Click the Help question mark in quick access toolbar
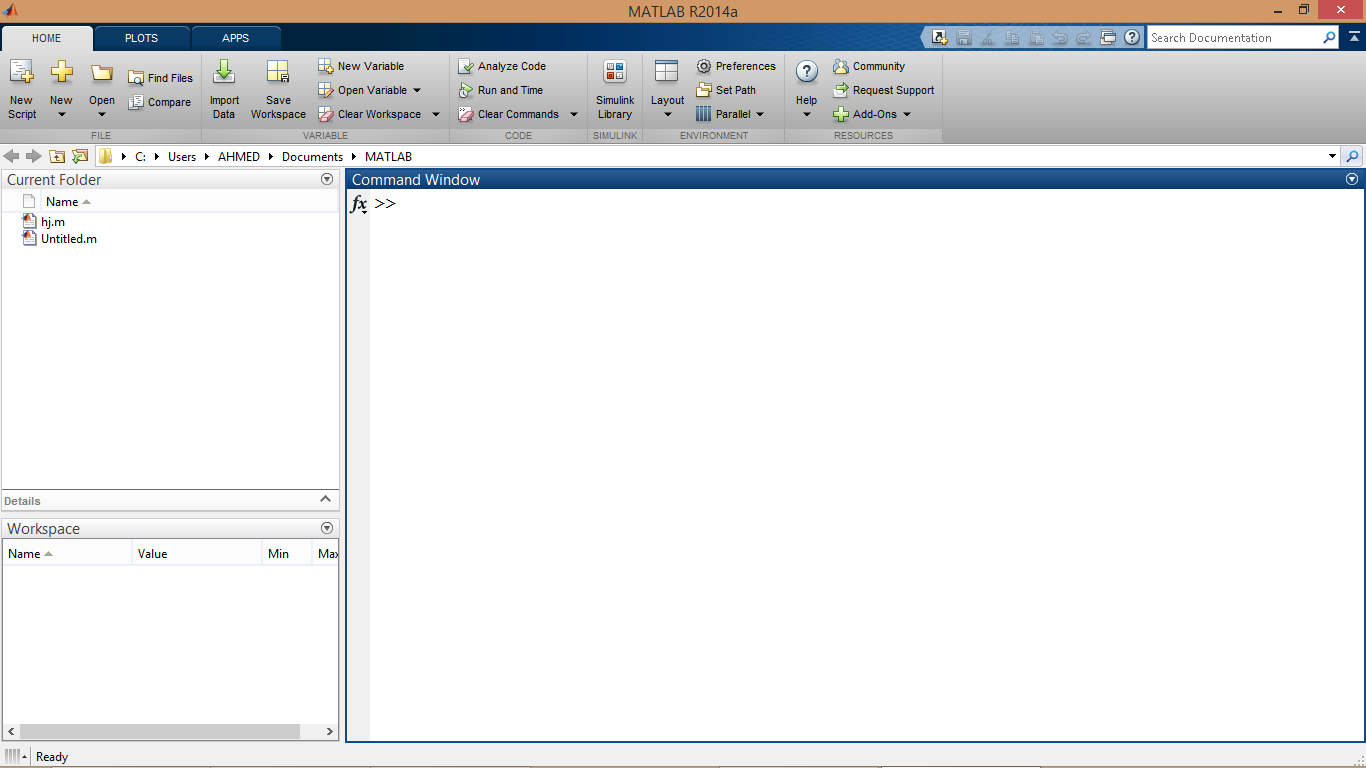The width and height of the screenshot is (1366, 768). point(1132,38)
